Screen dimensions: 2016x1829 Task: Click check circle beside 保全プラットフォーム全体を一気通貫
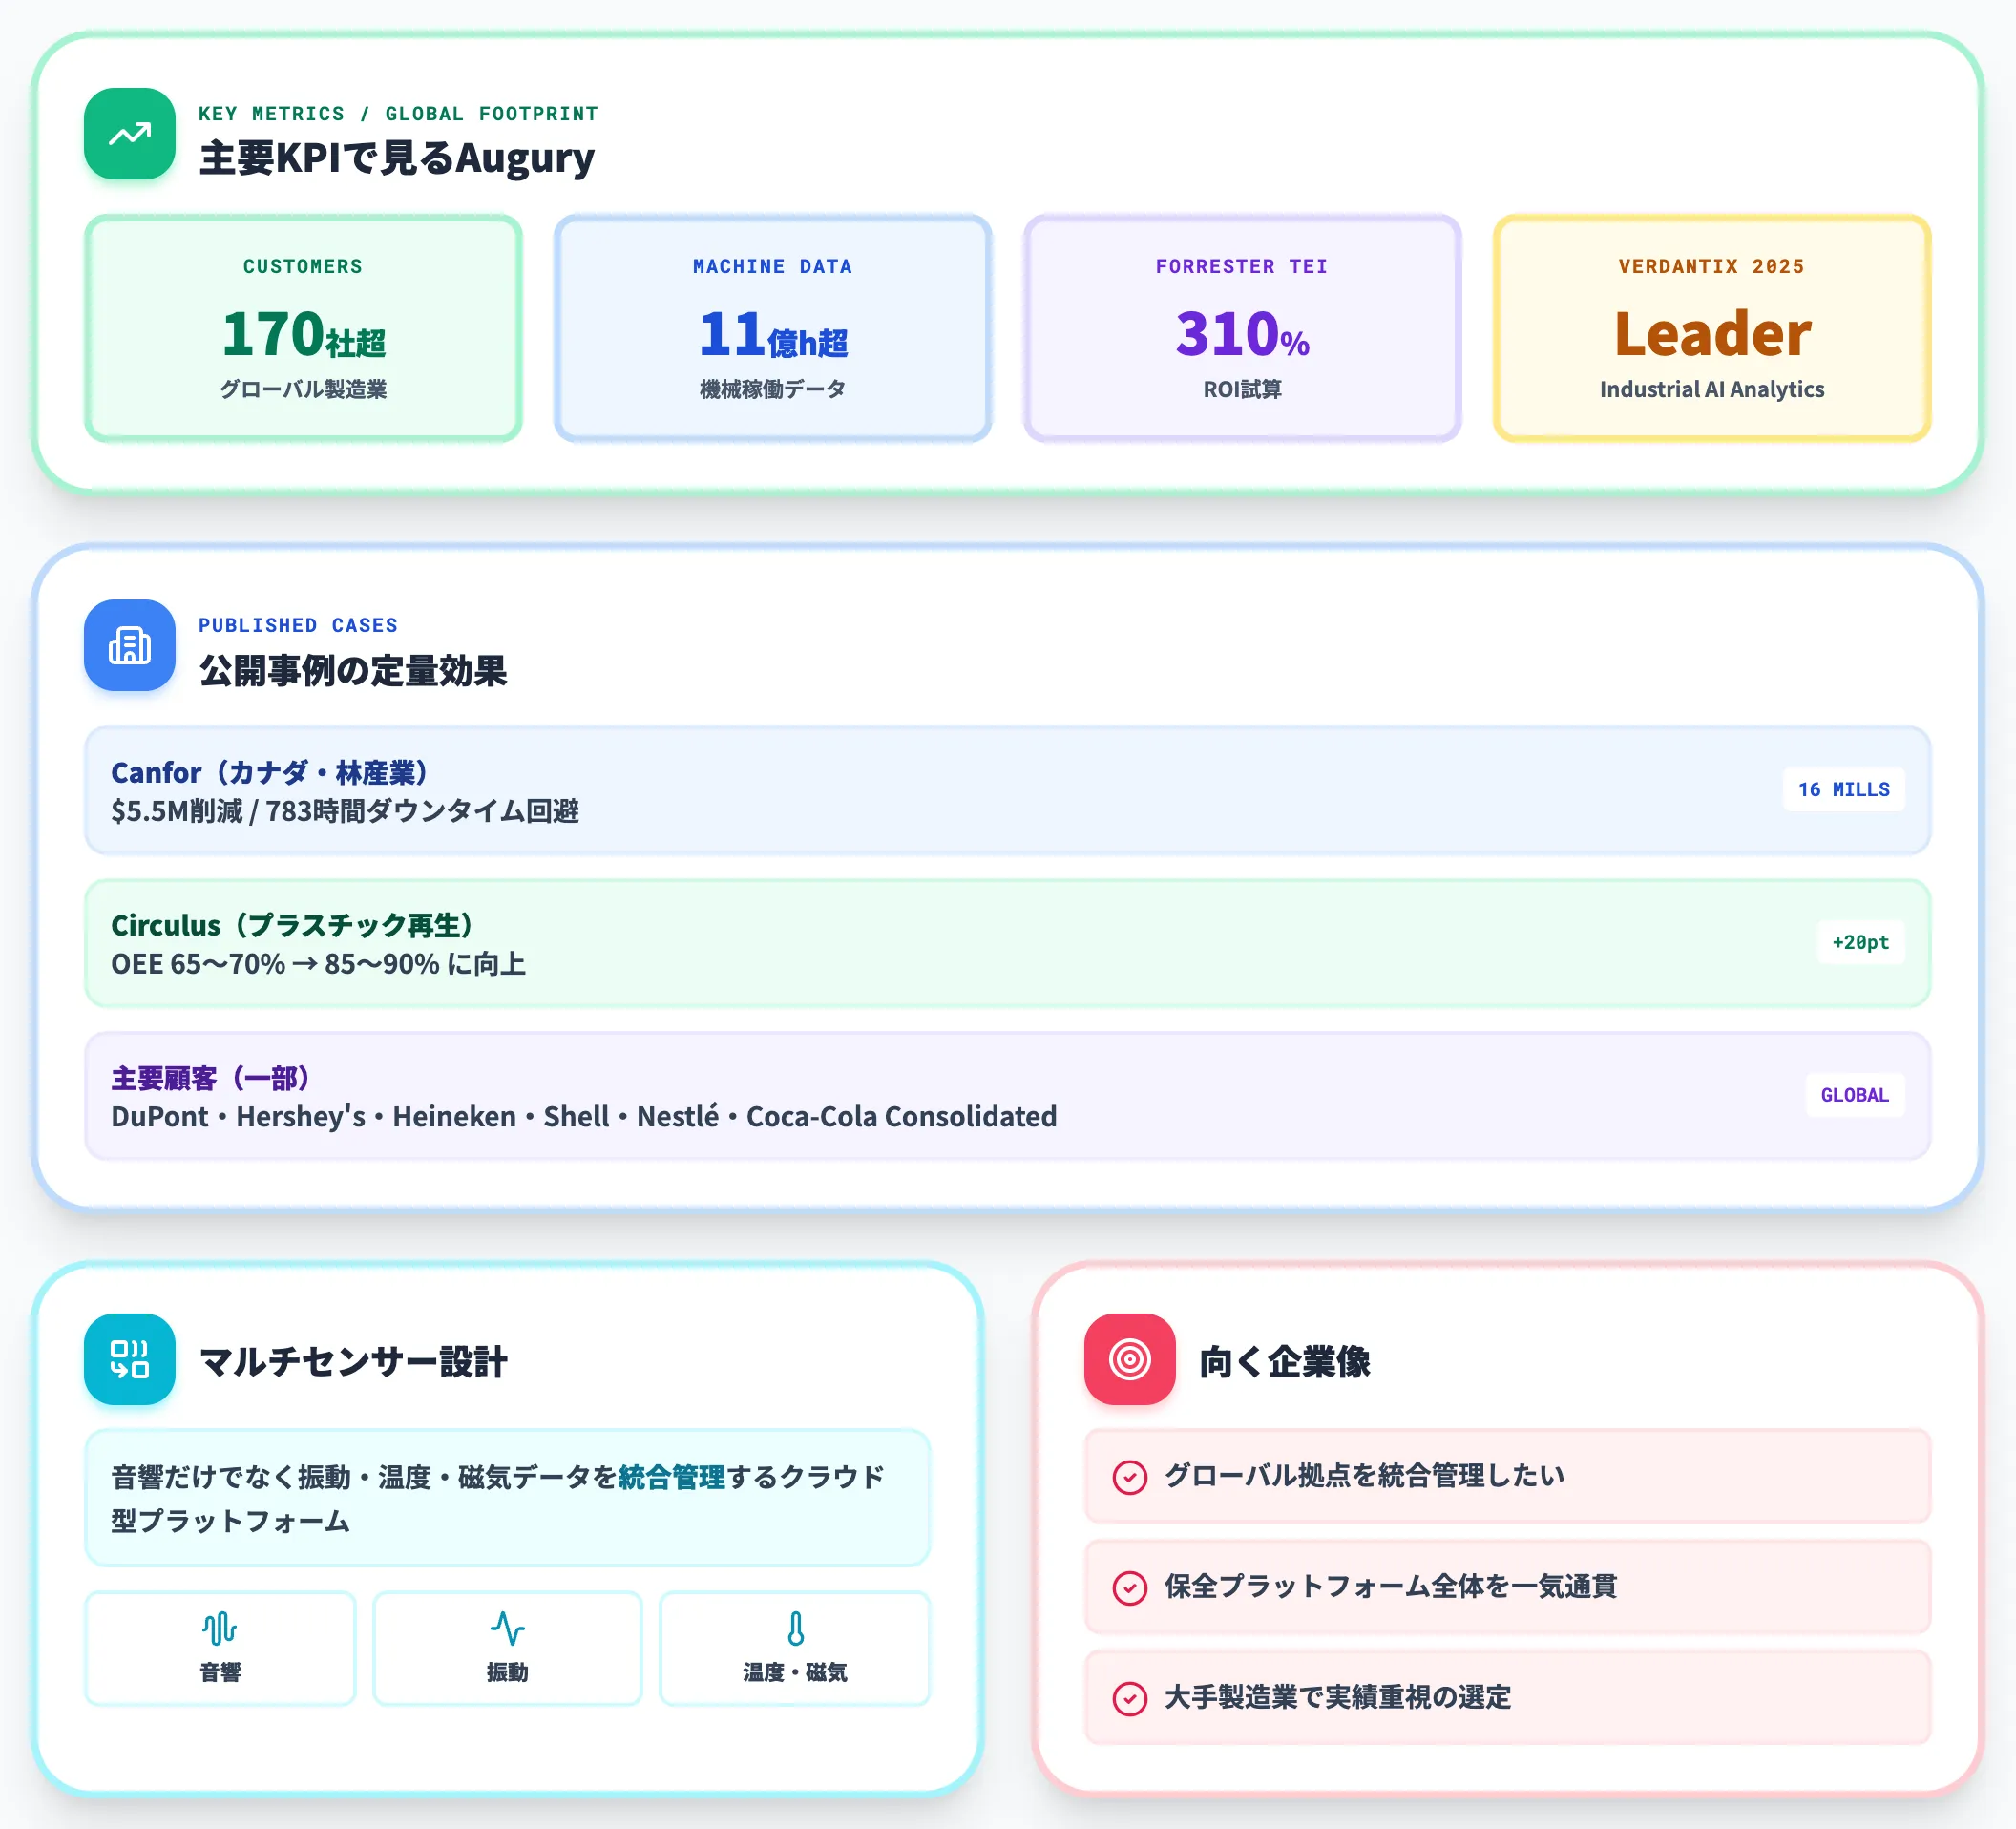coord(1130,1588)
